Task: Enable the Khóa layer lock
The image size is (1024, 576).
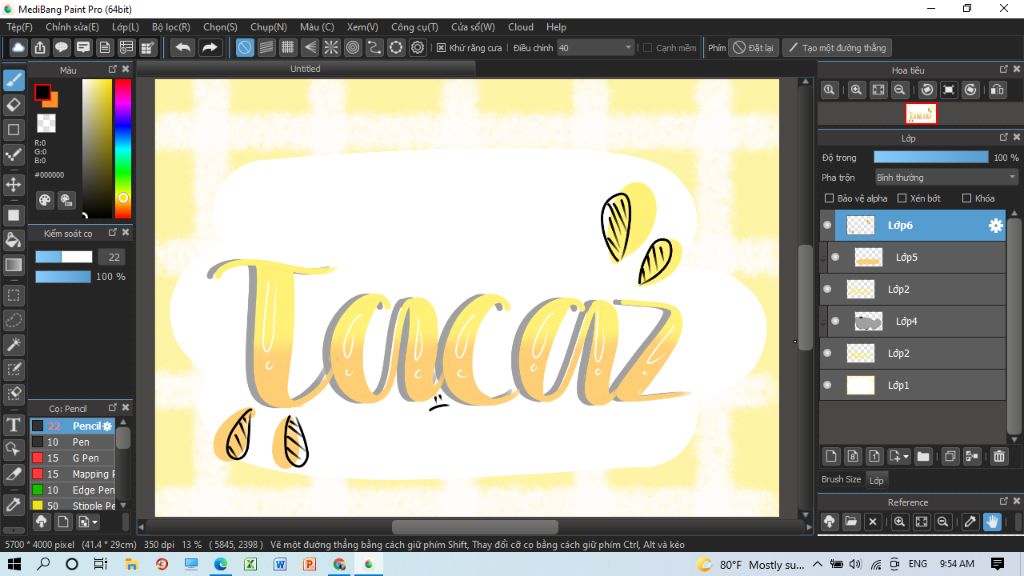Action: coord(967,198)
